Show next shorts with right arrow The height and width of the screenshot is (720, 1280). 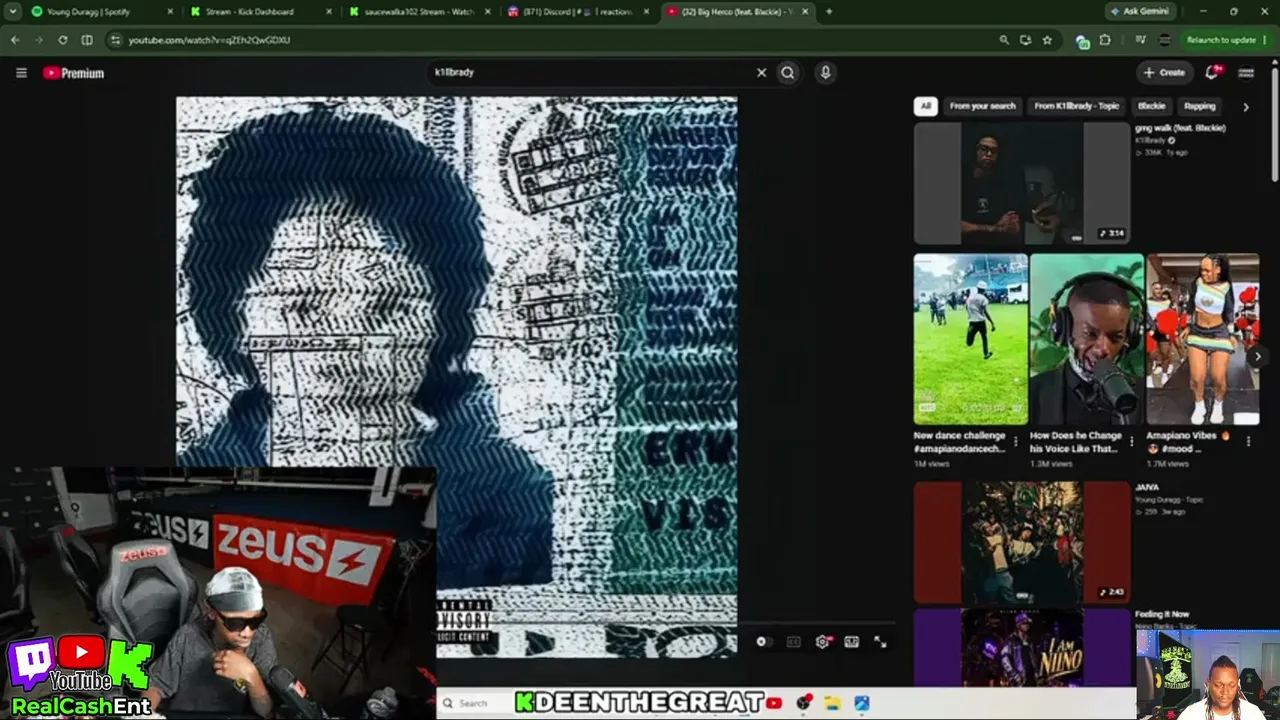1257,356
